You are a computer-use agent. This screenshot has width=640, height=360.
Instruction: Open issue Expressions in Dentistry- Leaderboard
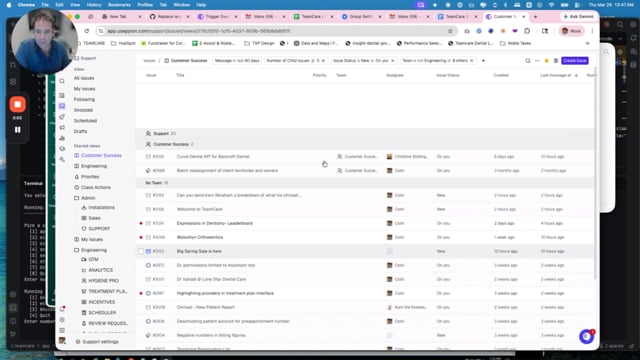(x=214, y=223)
